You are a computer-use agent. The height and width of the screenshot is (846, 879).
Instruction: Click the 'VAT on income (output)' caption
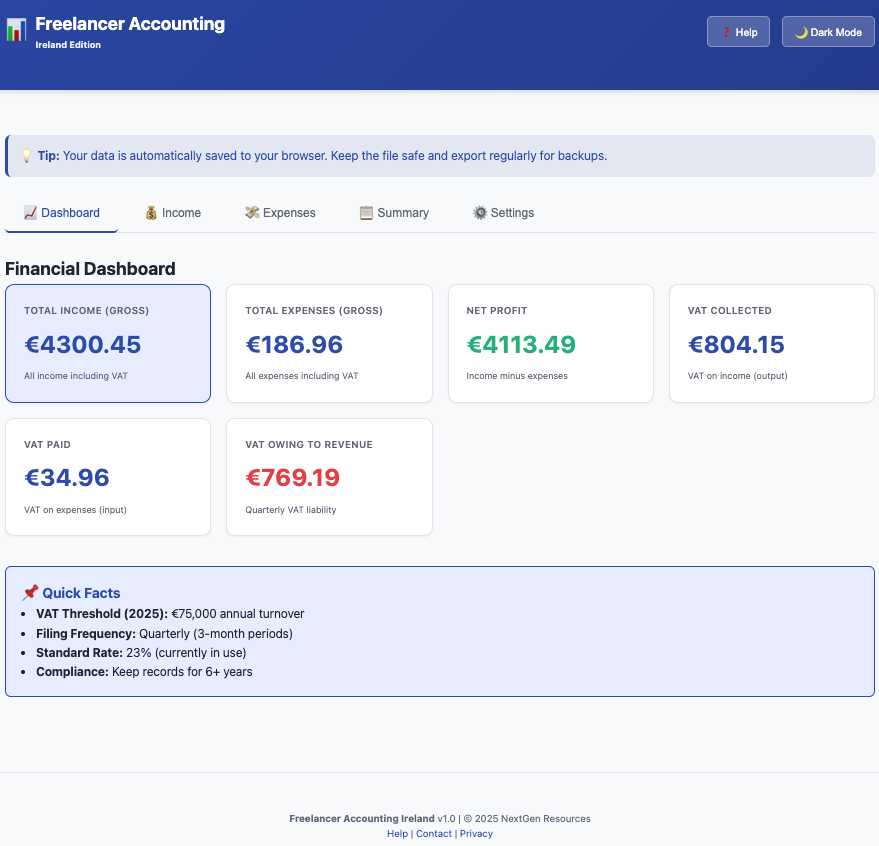[x=738, y=376]
